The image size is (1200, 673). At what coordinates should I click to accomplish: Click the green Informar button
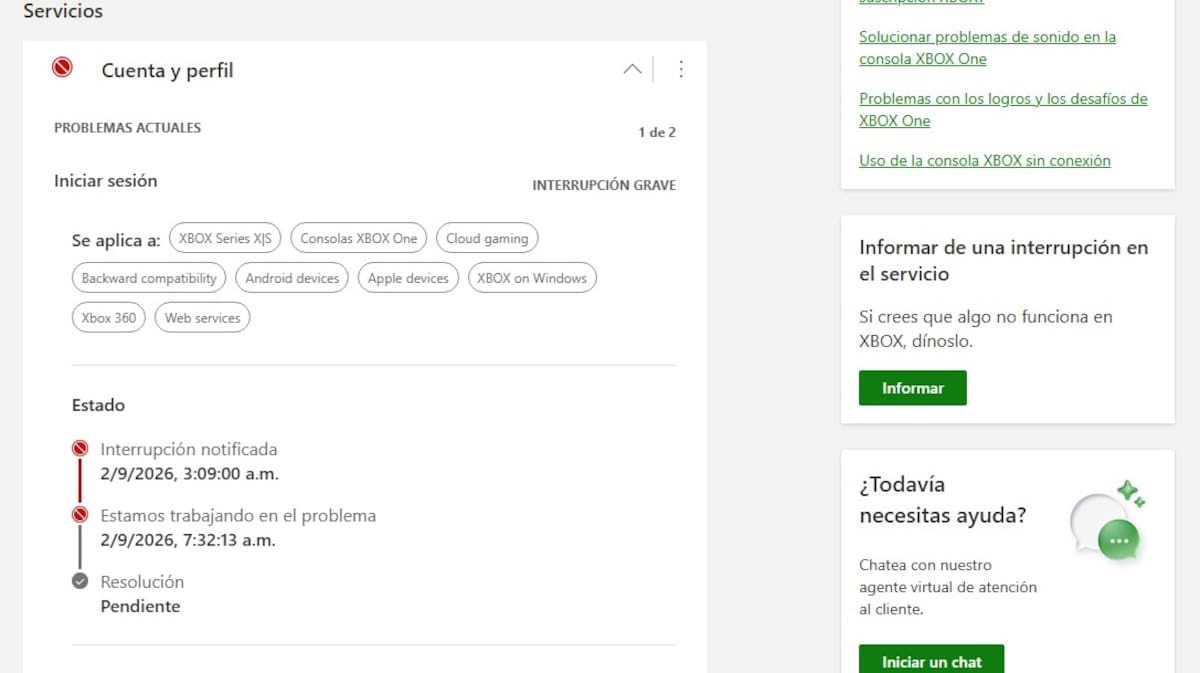point(913,388)
